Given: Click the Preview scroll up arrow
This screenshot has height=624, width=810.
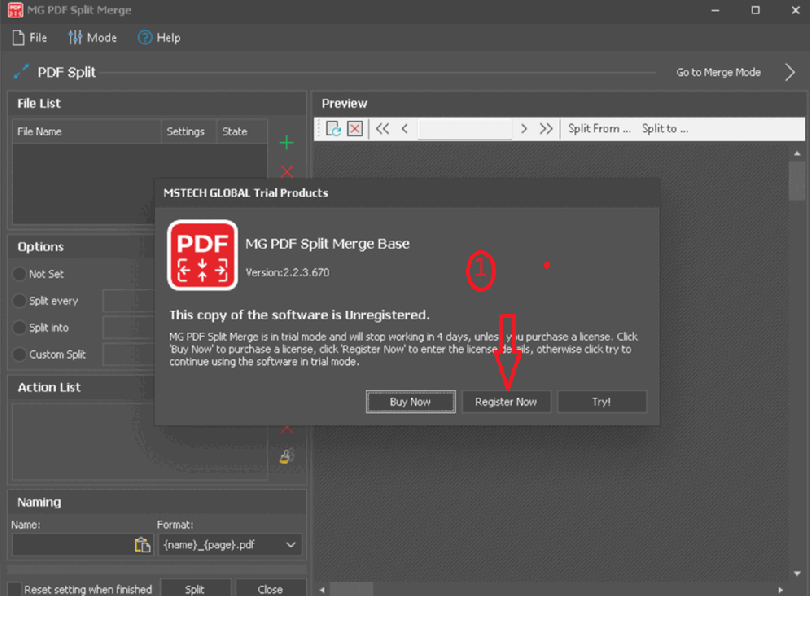Looking at the screenshot, I should [797, 153].
